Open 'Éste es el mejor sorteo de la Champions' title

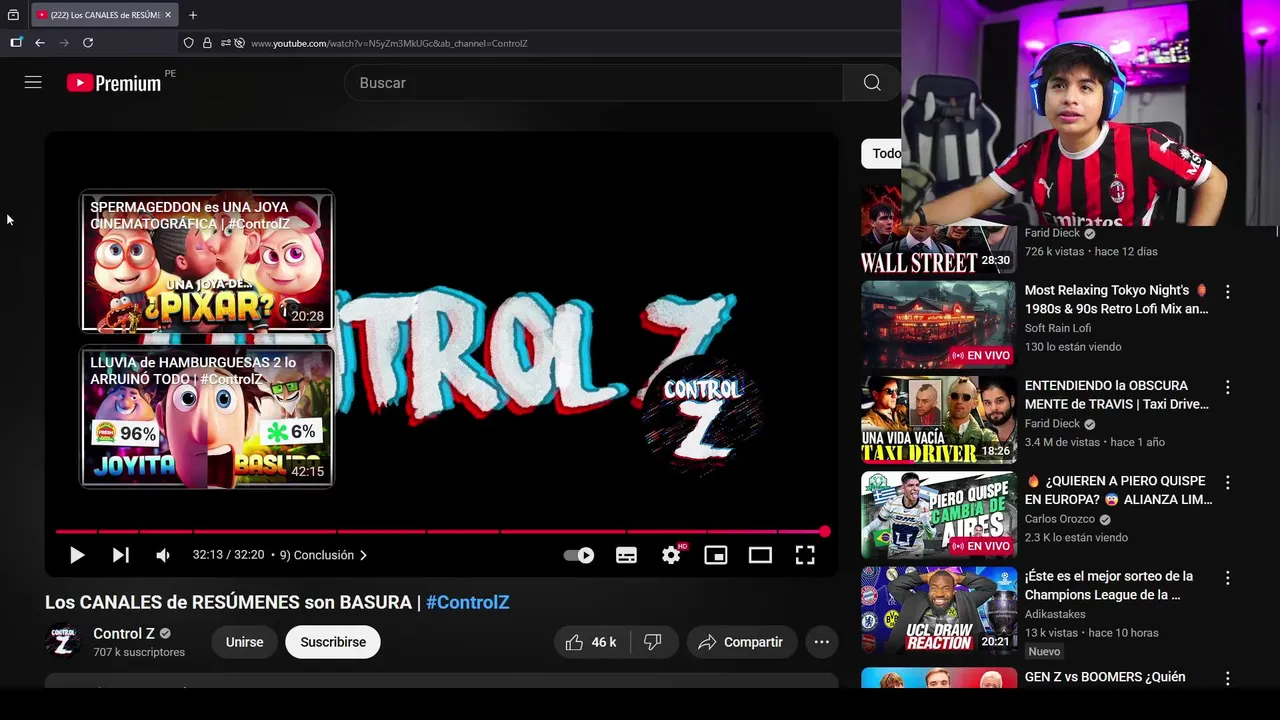point(1108,585)
